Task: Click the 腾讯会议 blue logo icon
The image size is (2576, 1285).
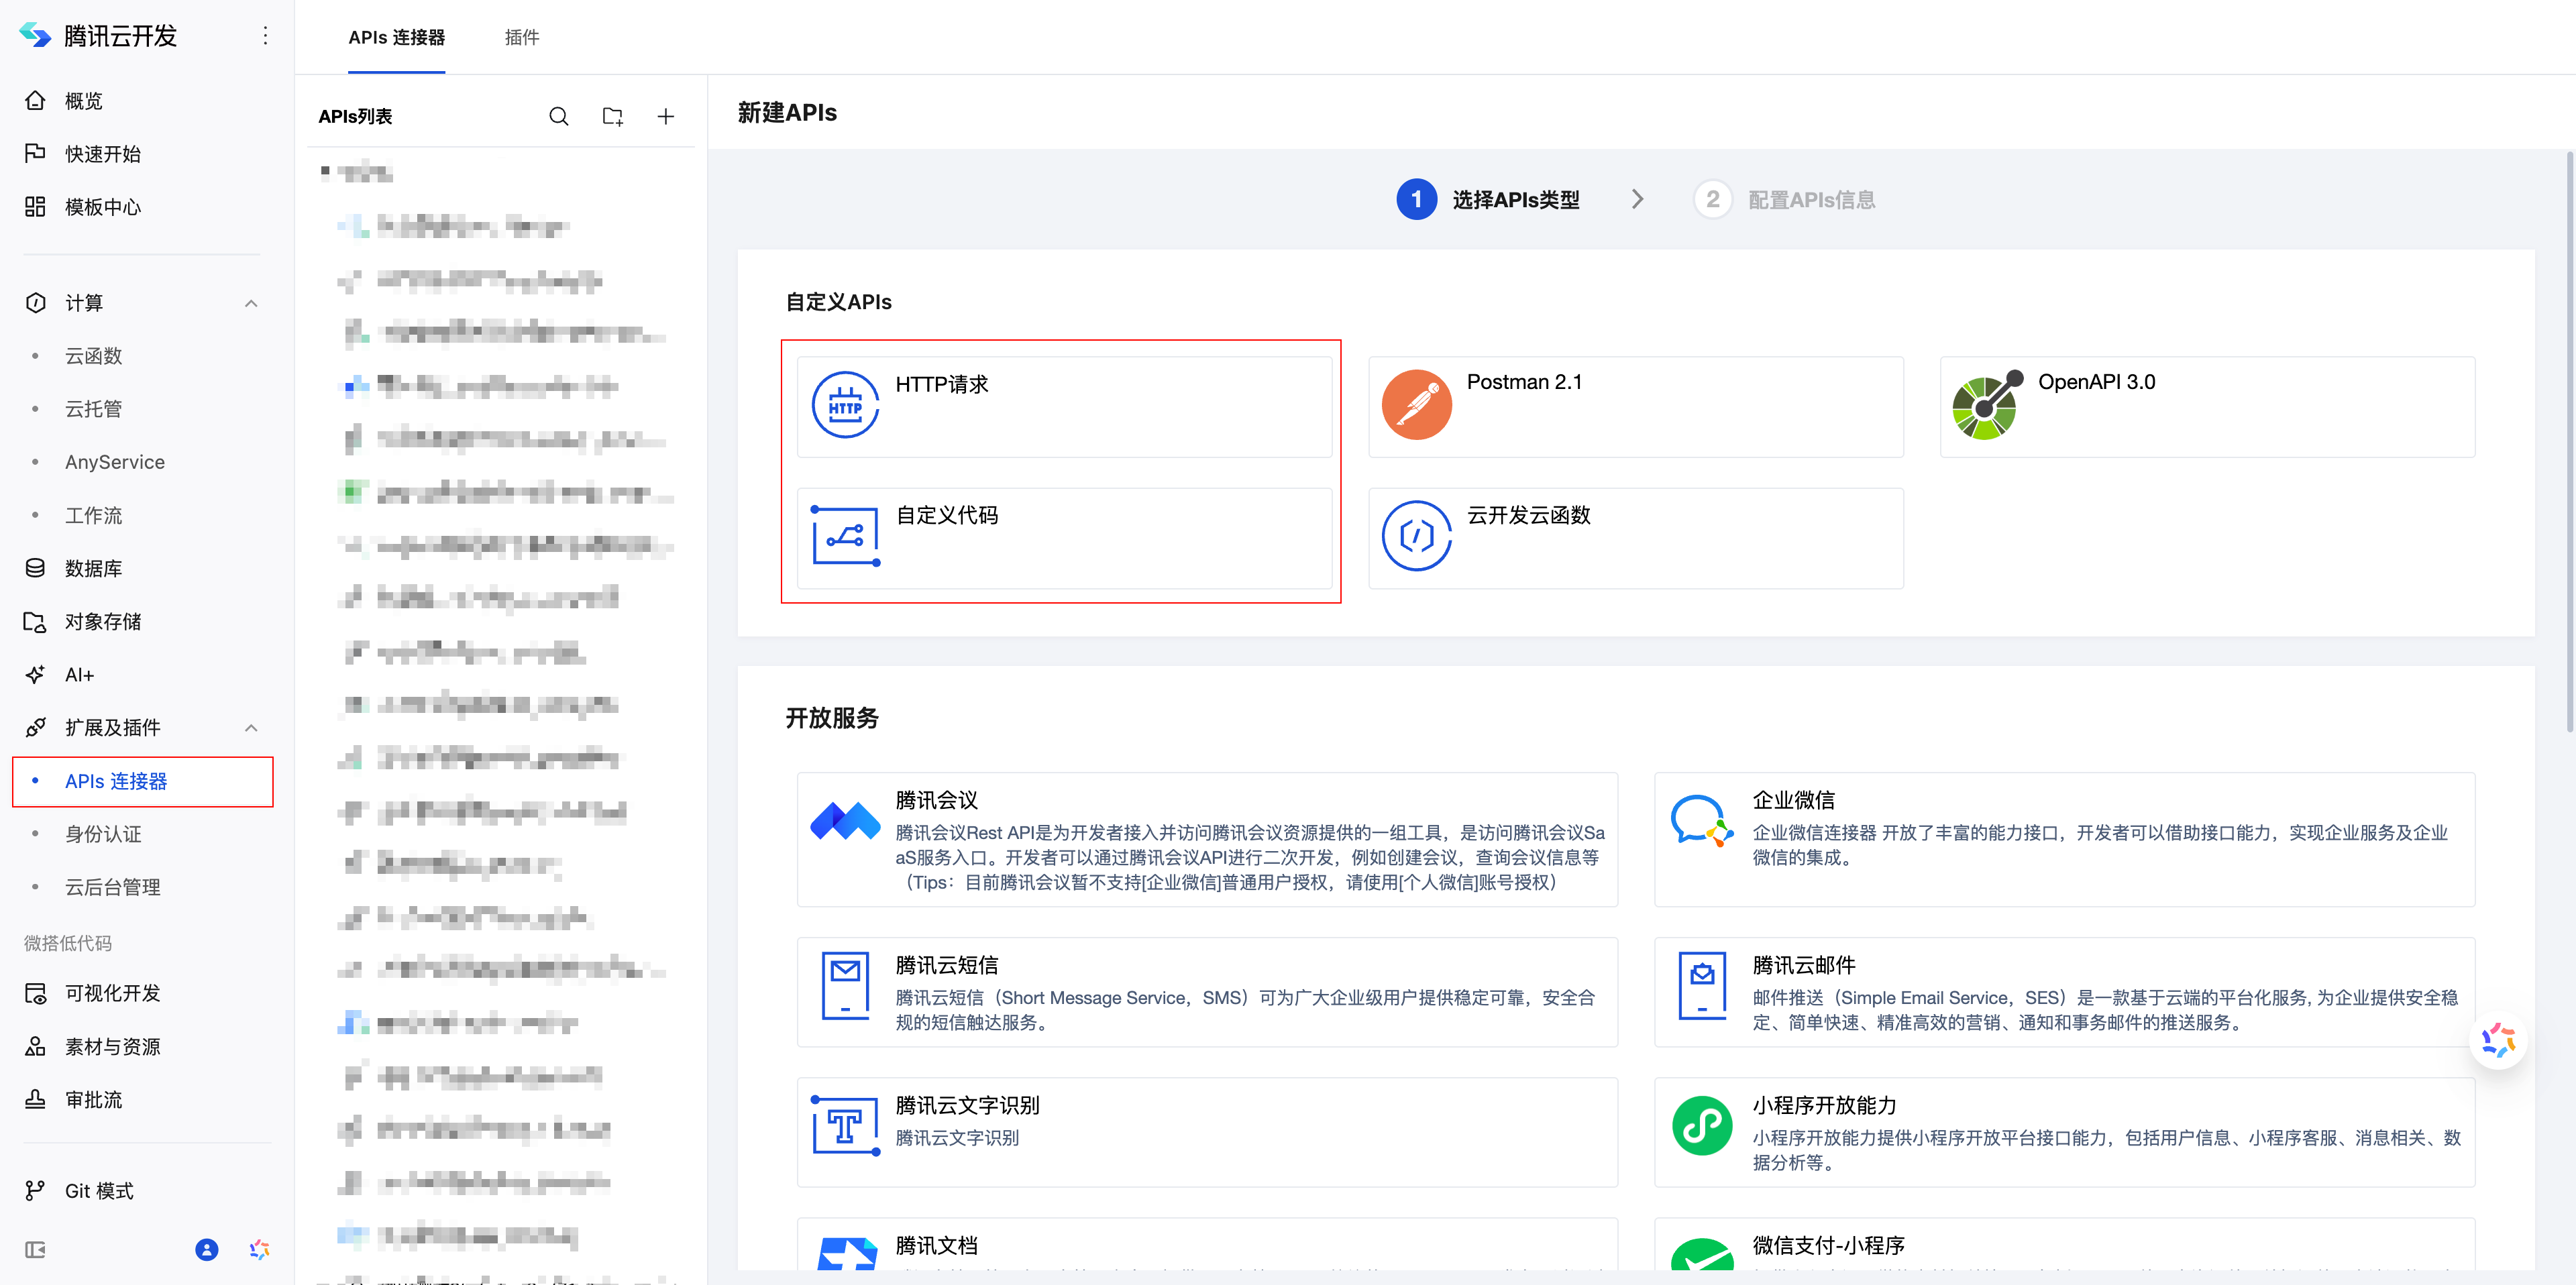Action: point(845,820)
